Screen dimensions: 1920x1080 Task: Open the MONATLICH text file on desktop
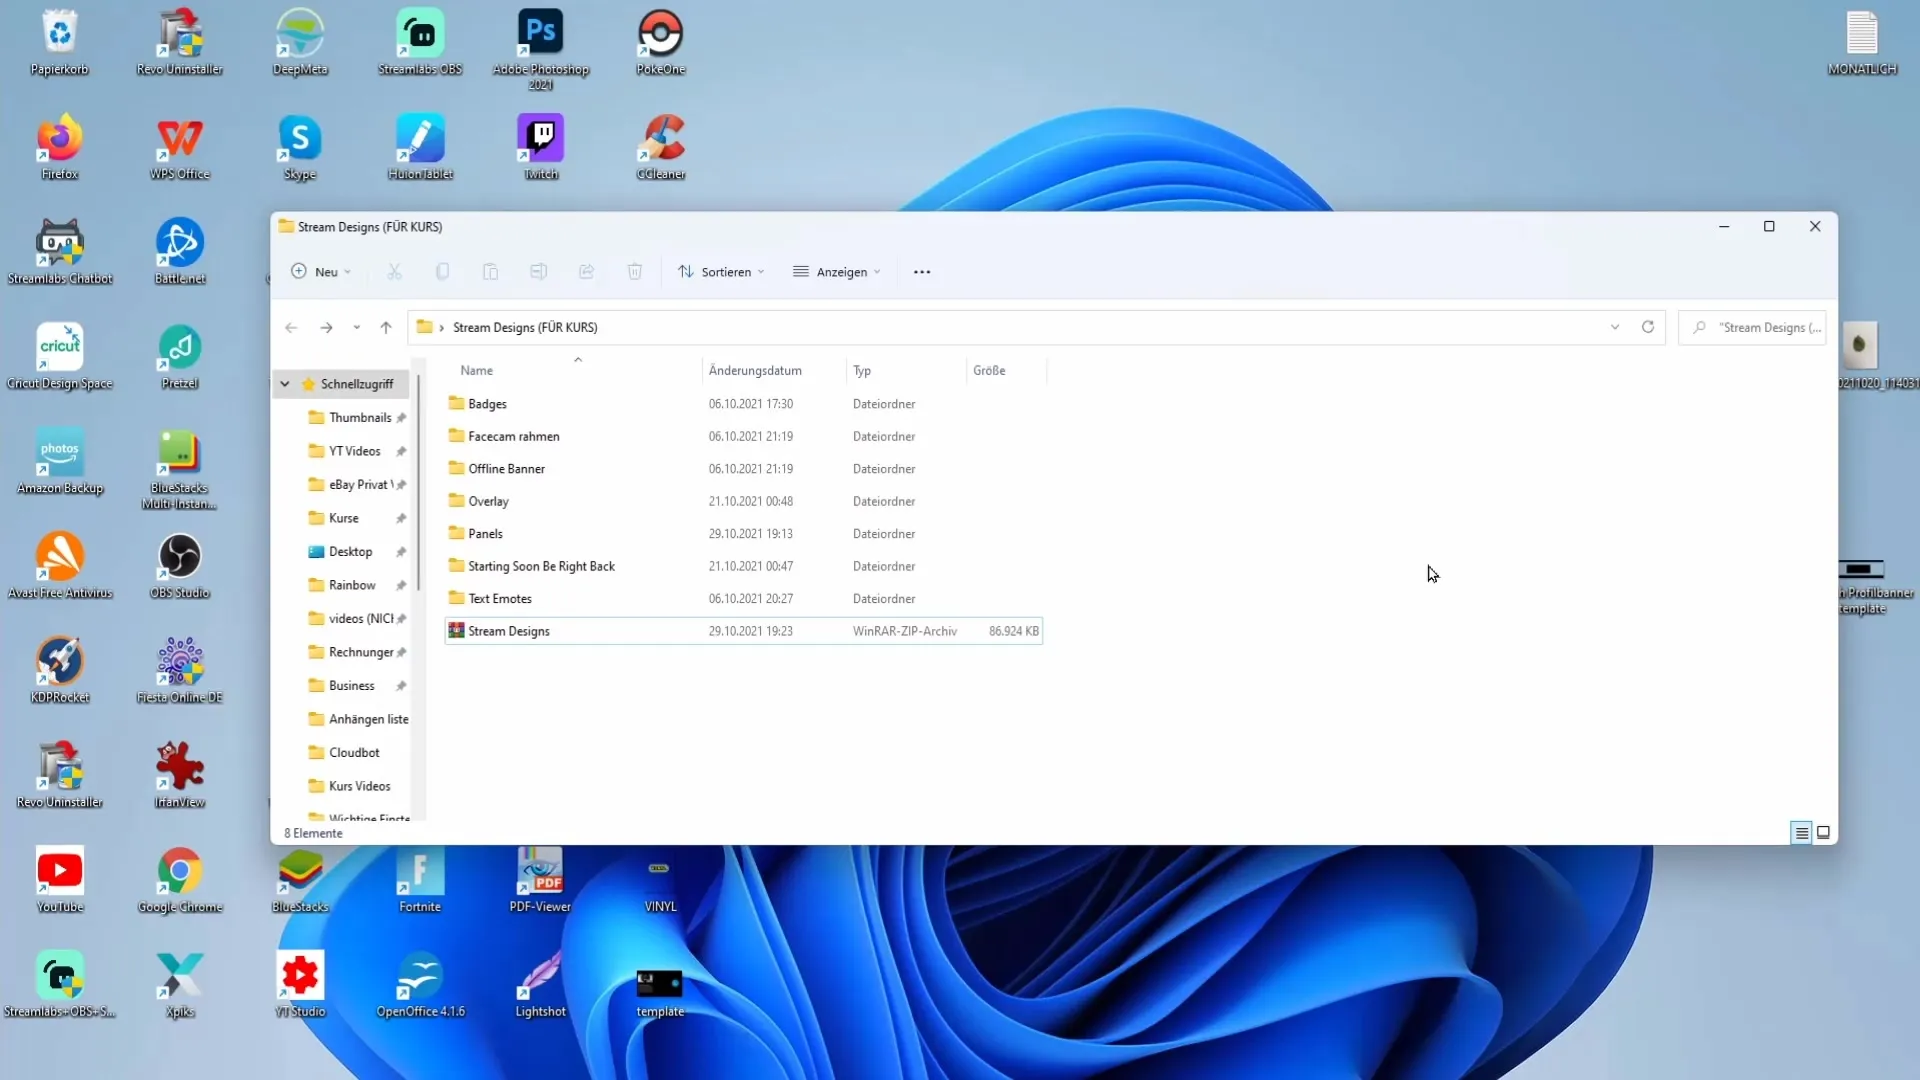pyautogui.click(x=1862, y=42)
